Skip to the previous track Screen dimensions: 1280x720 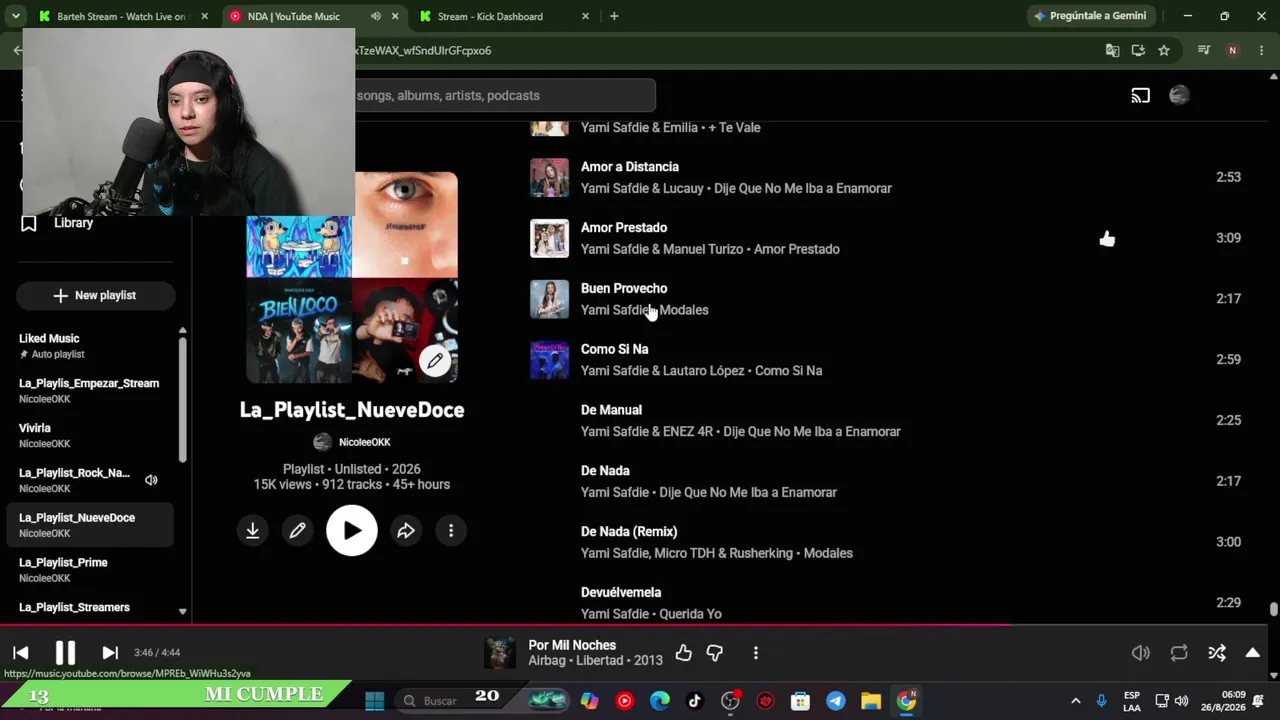tap(21, 653)
